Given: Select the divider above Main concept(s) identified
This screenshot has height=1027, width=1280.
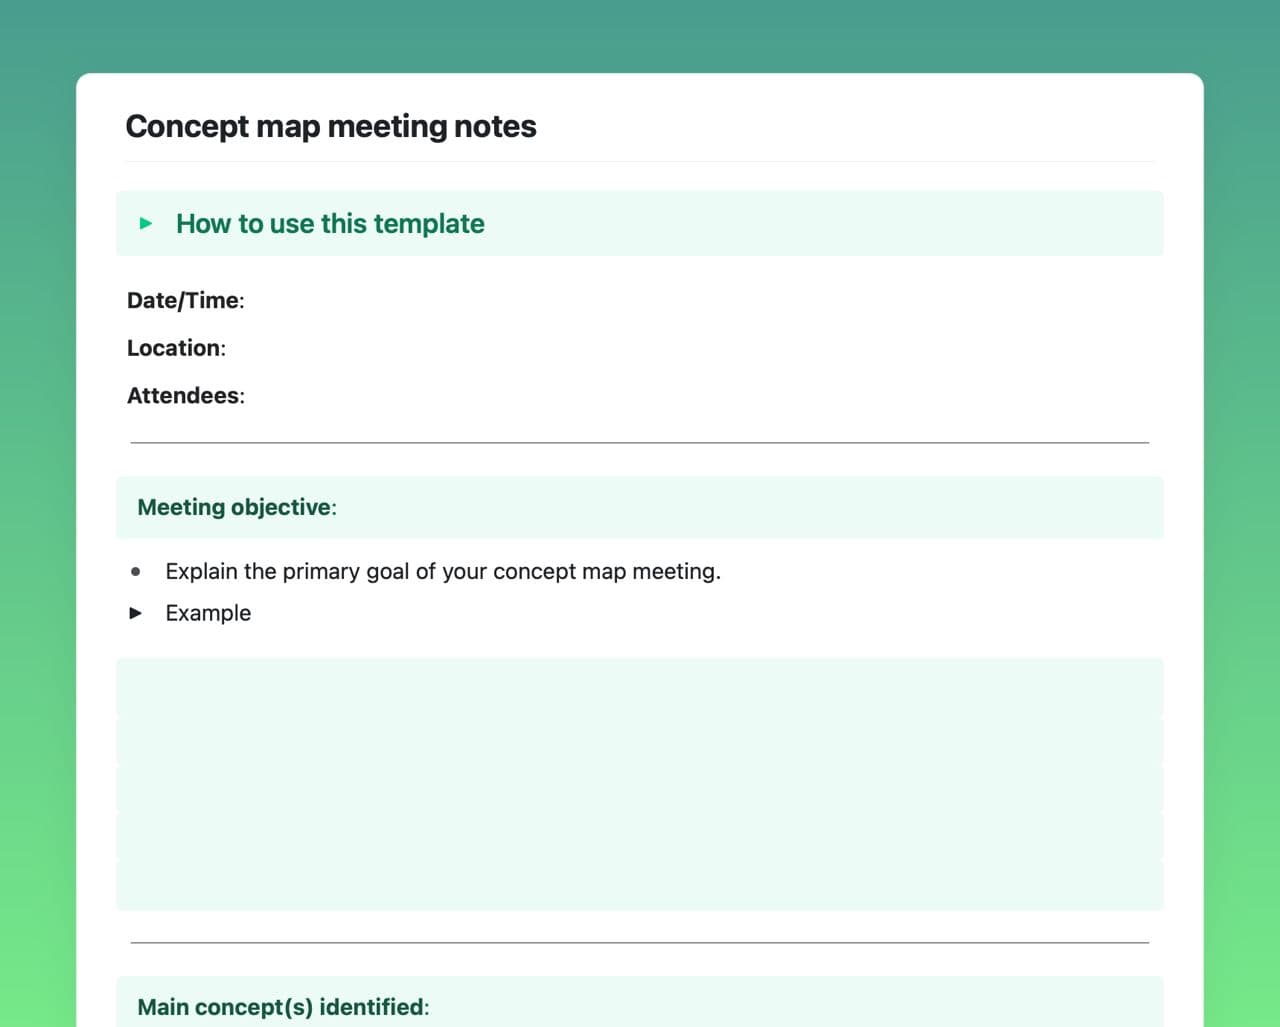Looking at the screenshot, I should click(x=640, y=942).
